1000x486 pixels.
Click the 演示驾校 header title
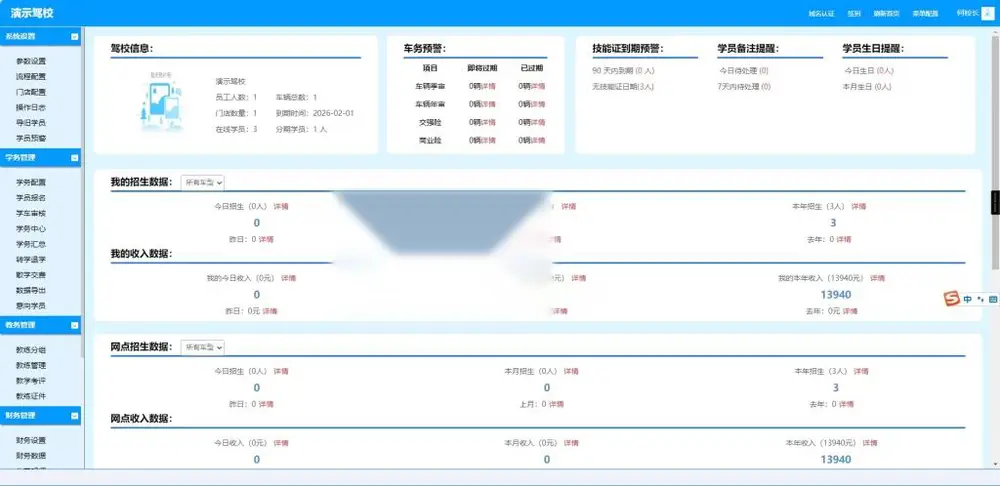(x=32, y=13)
